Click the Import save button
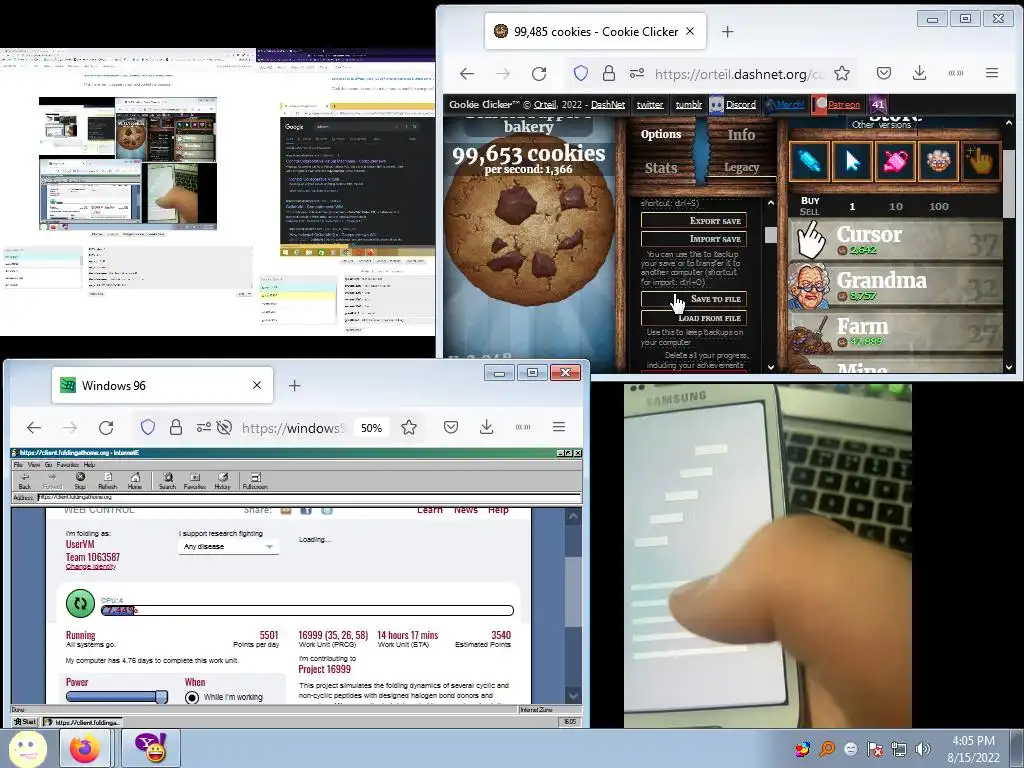 [694, 239]
